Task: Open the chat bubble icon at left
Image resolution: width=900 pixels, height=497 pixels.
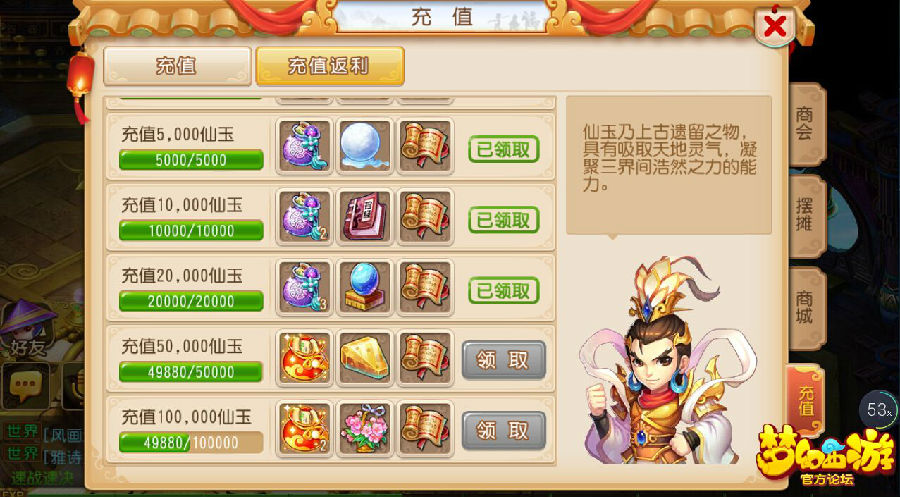Action: [25, 385]
